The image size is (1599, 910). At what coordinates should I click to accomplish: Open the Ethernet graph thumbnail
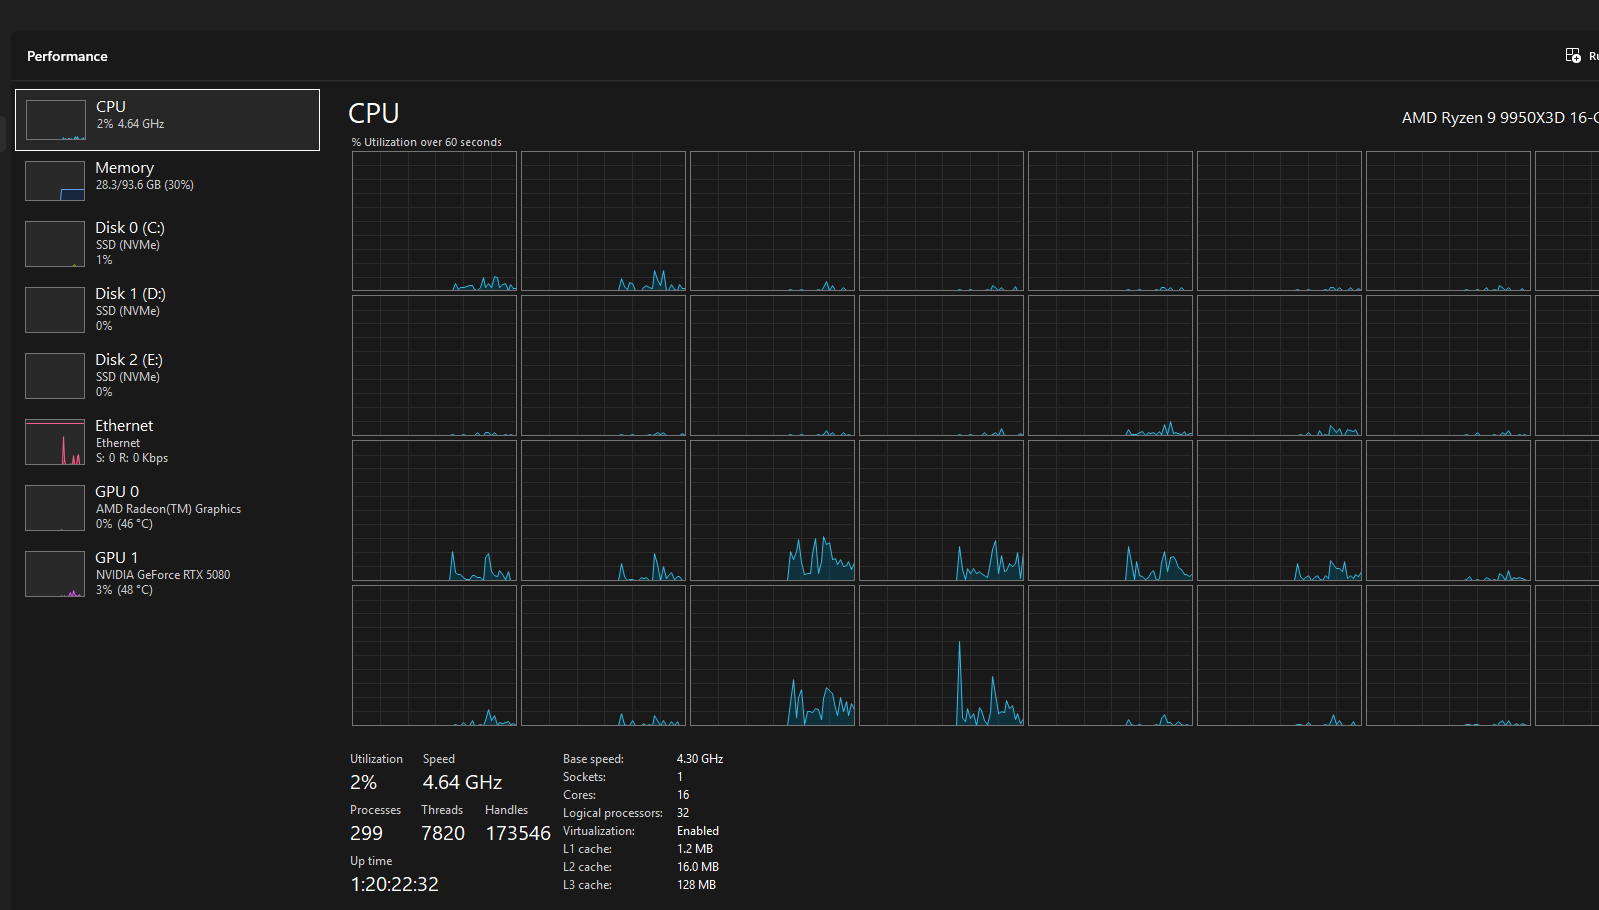(55, 442)
